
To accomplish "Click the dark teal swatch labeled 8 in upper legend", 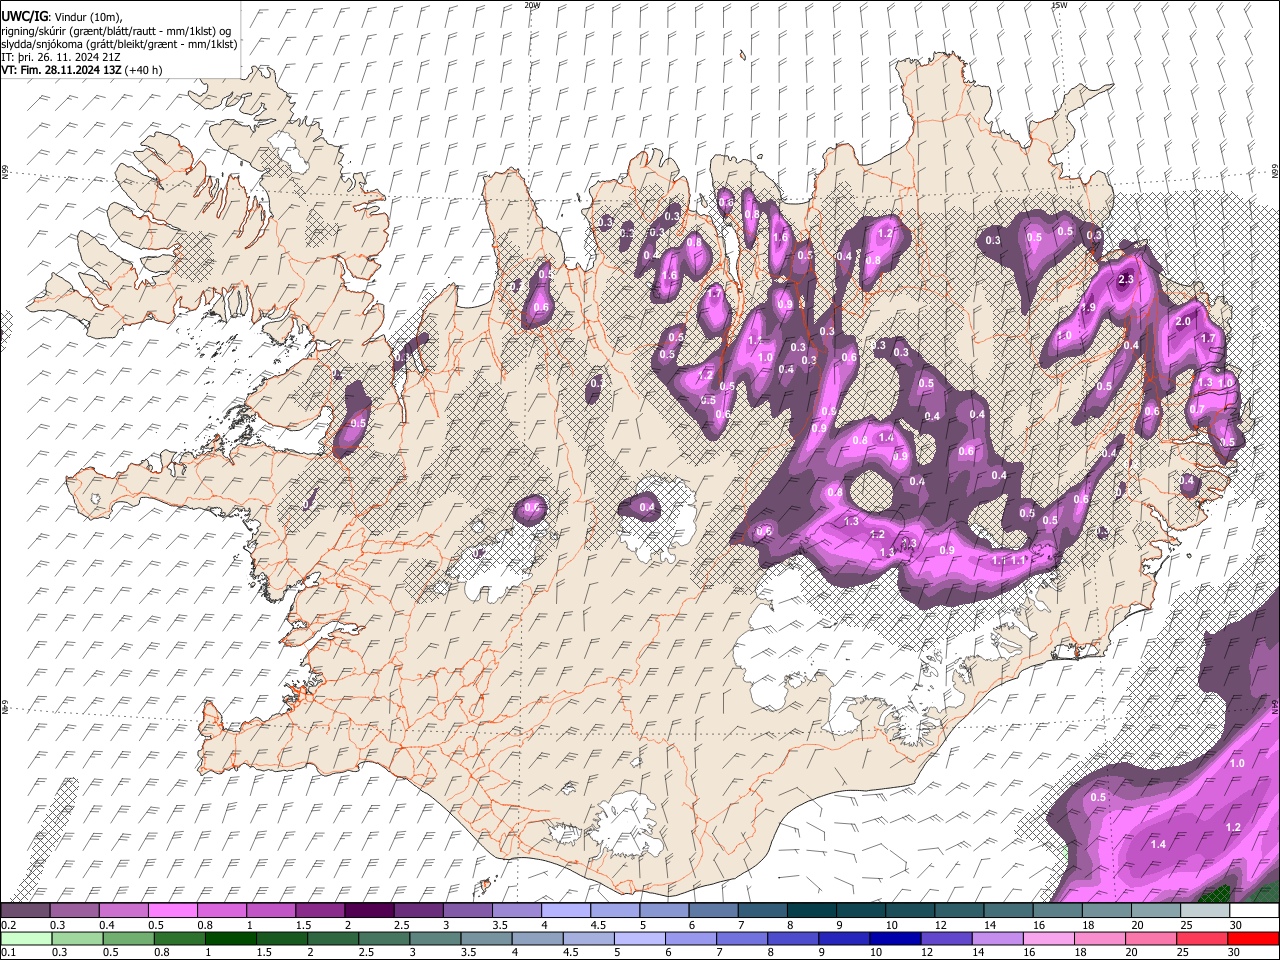I will [x=812, y=910].
